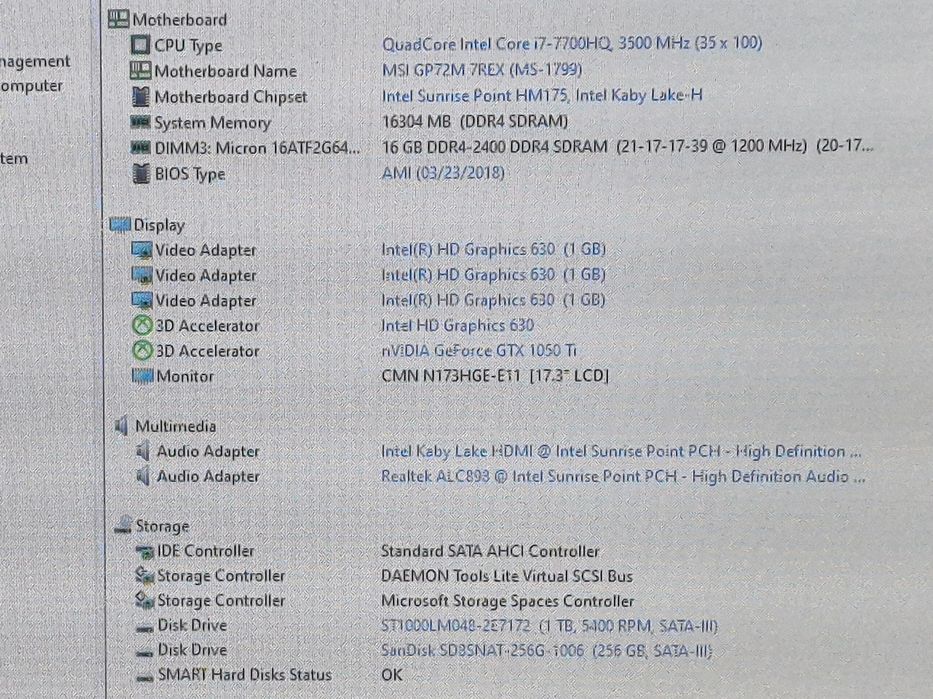933x699 pixels.
Task: Select the Motherboard section label
Action: tap(180, 20)
